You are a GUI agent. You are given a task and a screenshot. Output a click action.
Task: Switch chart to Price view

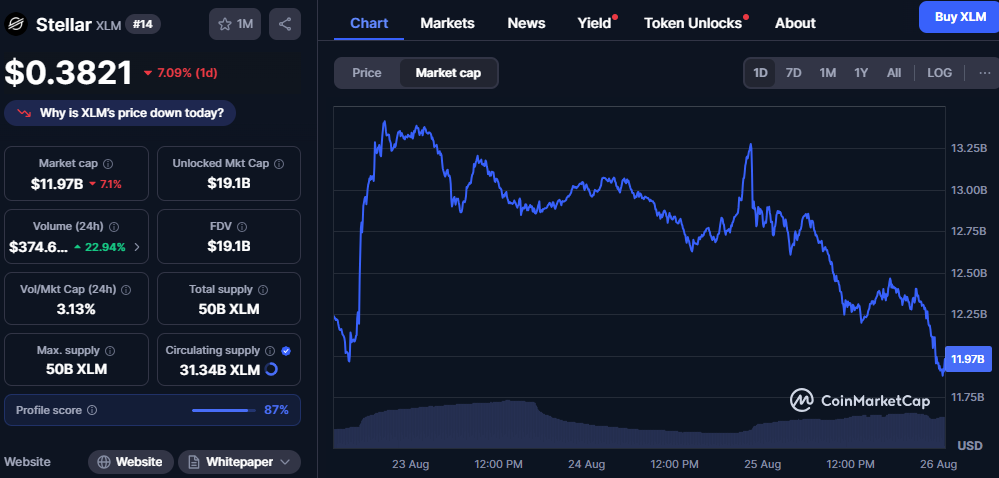pos(367,73)
